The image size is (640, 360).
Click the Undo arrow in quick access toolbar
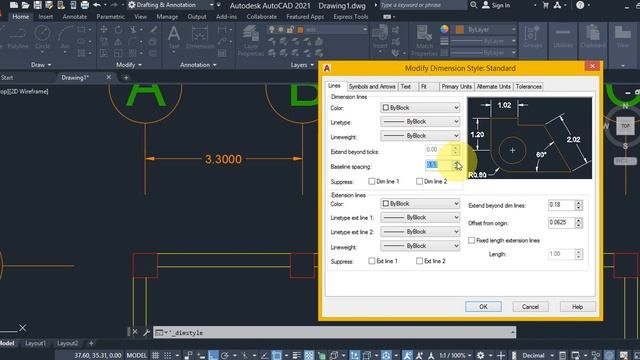tap(97, 5)
